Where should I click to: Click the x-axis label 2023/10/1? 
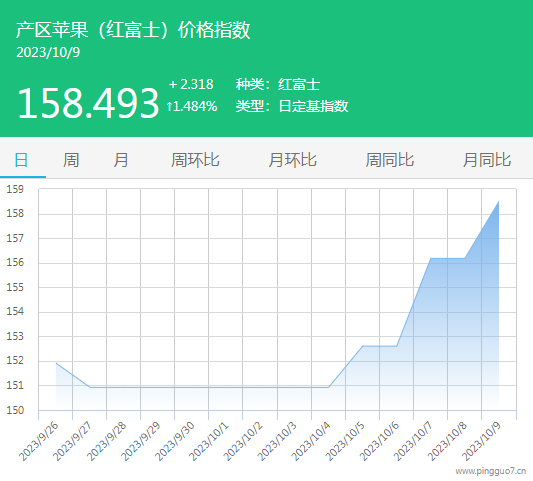coord(209,441)
